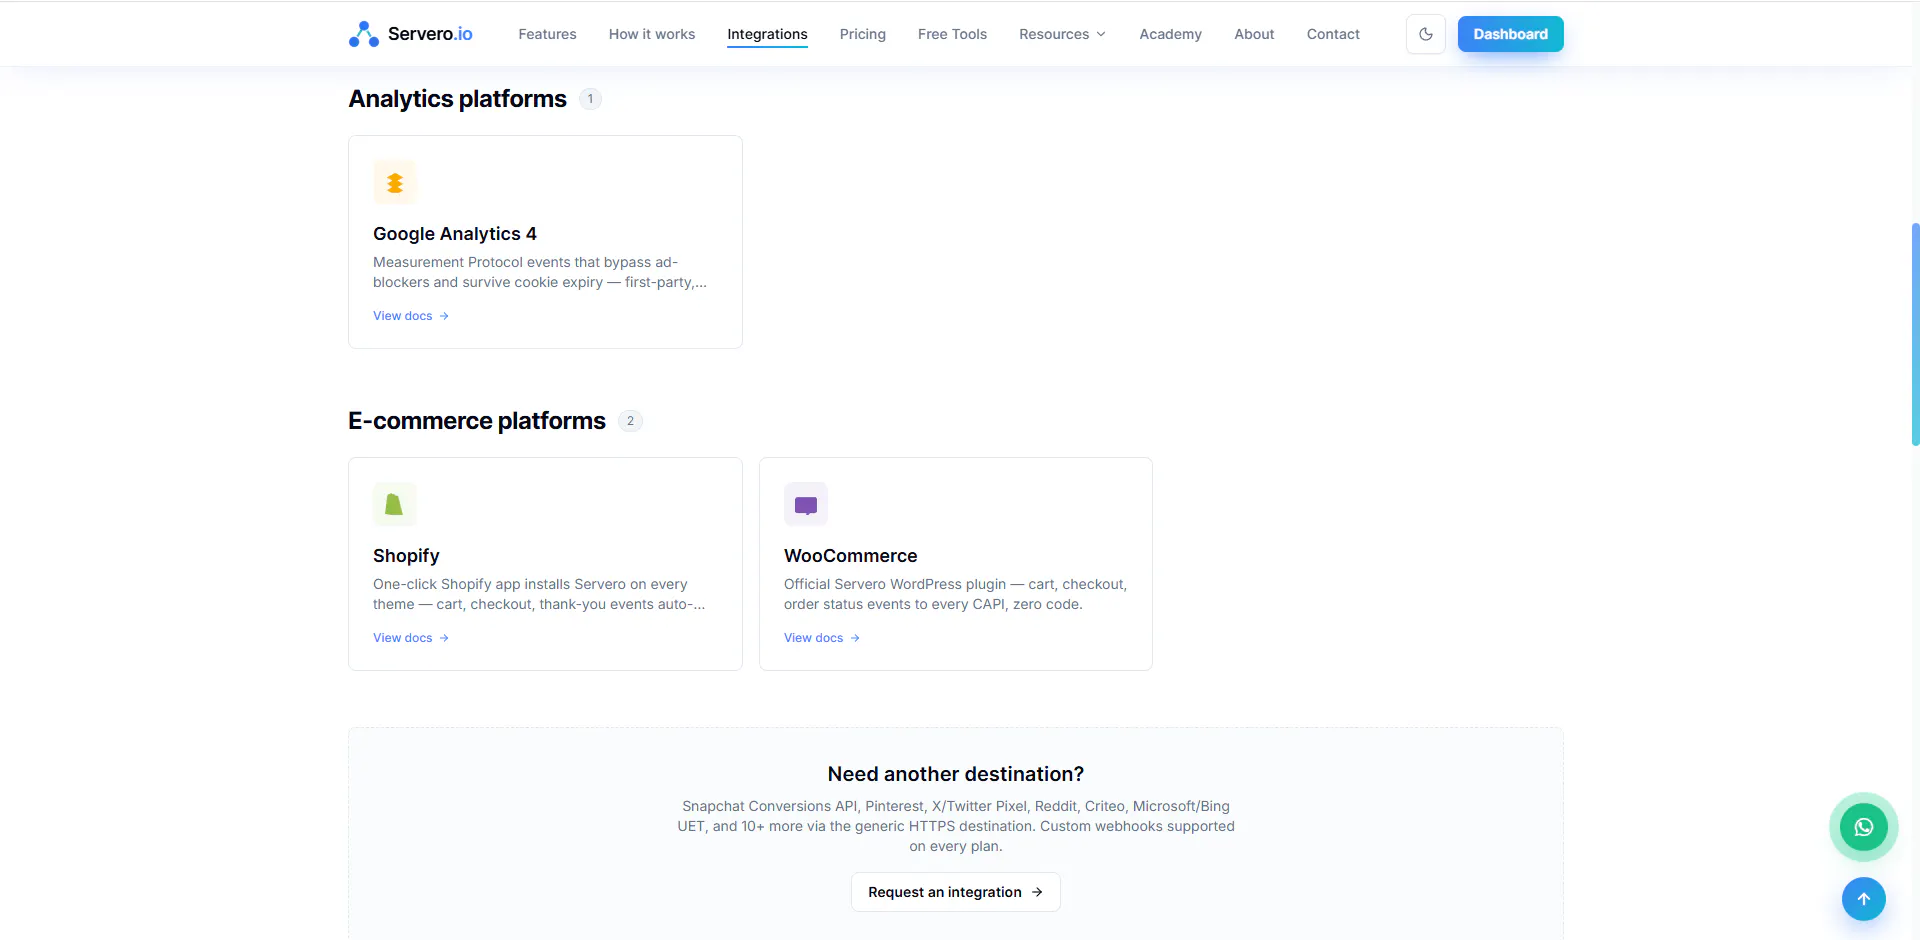This screenshot has height=940, width=1920.
Task: Click the Snapchat Conversions API paragraph
Action: pyautogui.click(x=956, y=826)
